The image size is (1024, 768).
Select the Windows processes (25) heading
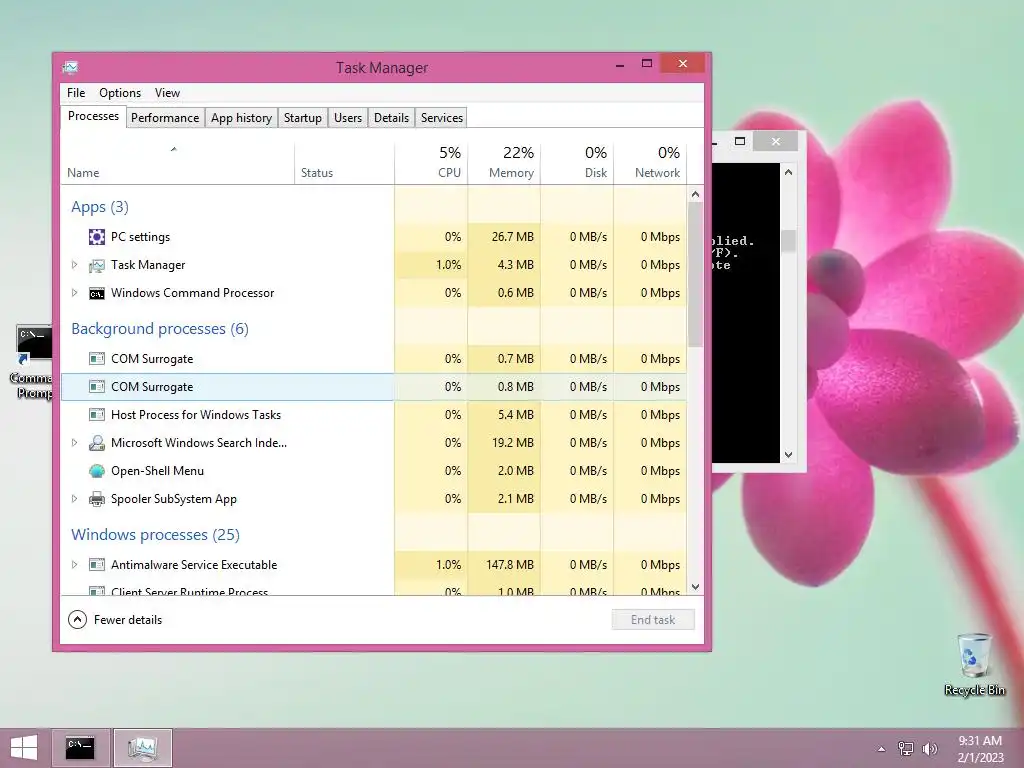[155, 535]
